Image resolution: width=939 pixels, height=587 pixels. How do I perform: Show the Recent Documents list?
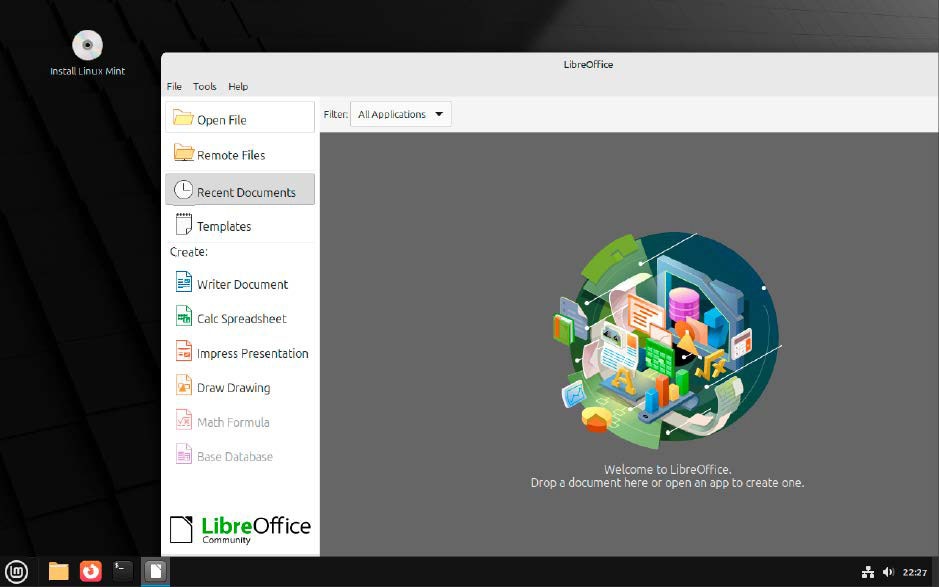(240, 191)
